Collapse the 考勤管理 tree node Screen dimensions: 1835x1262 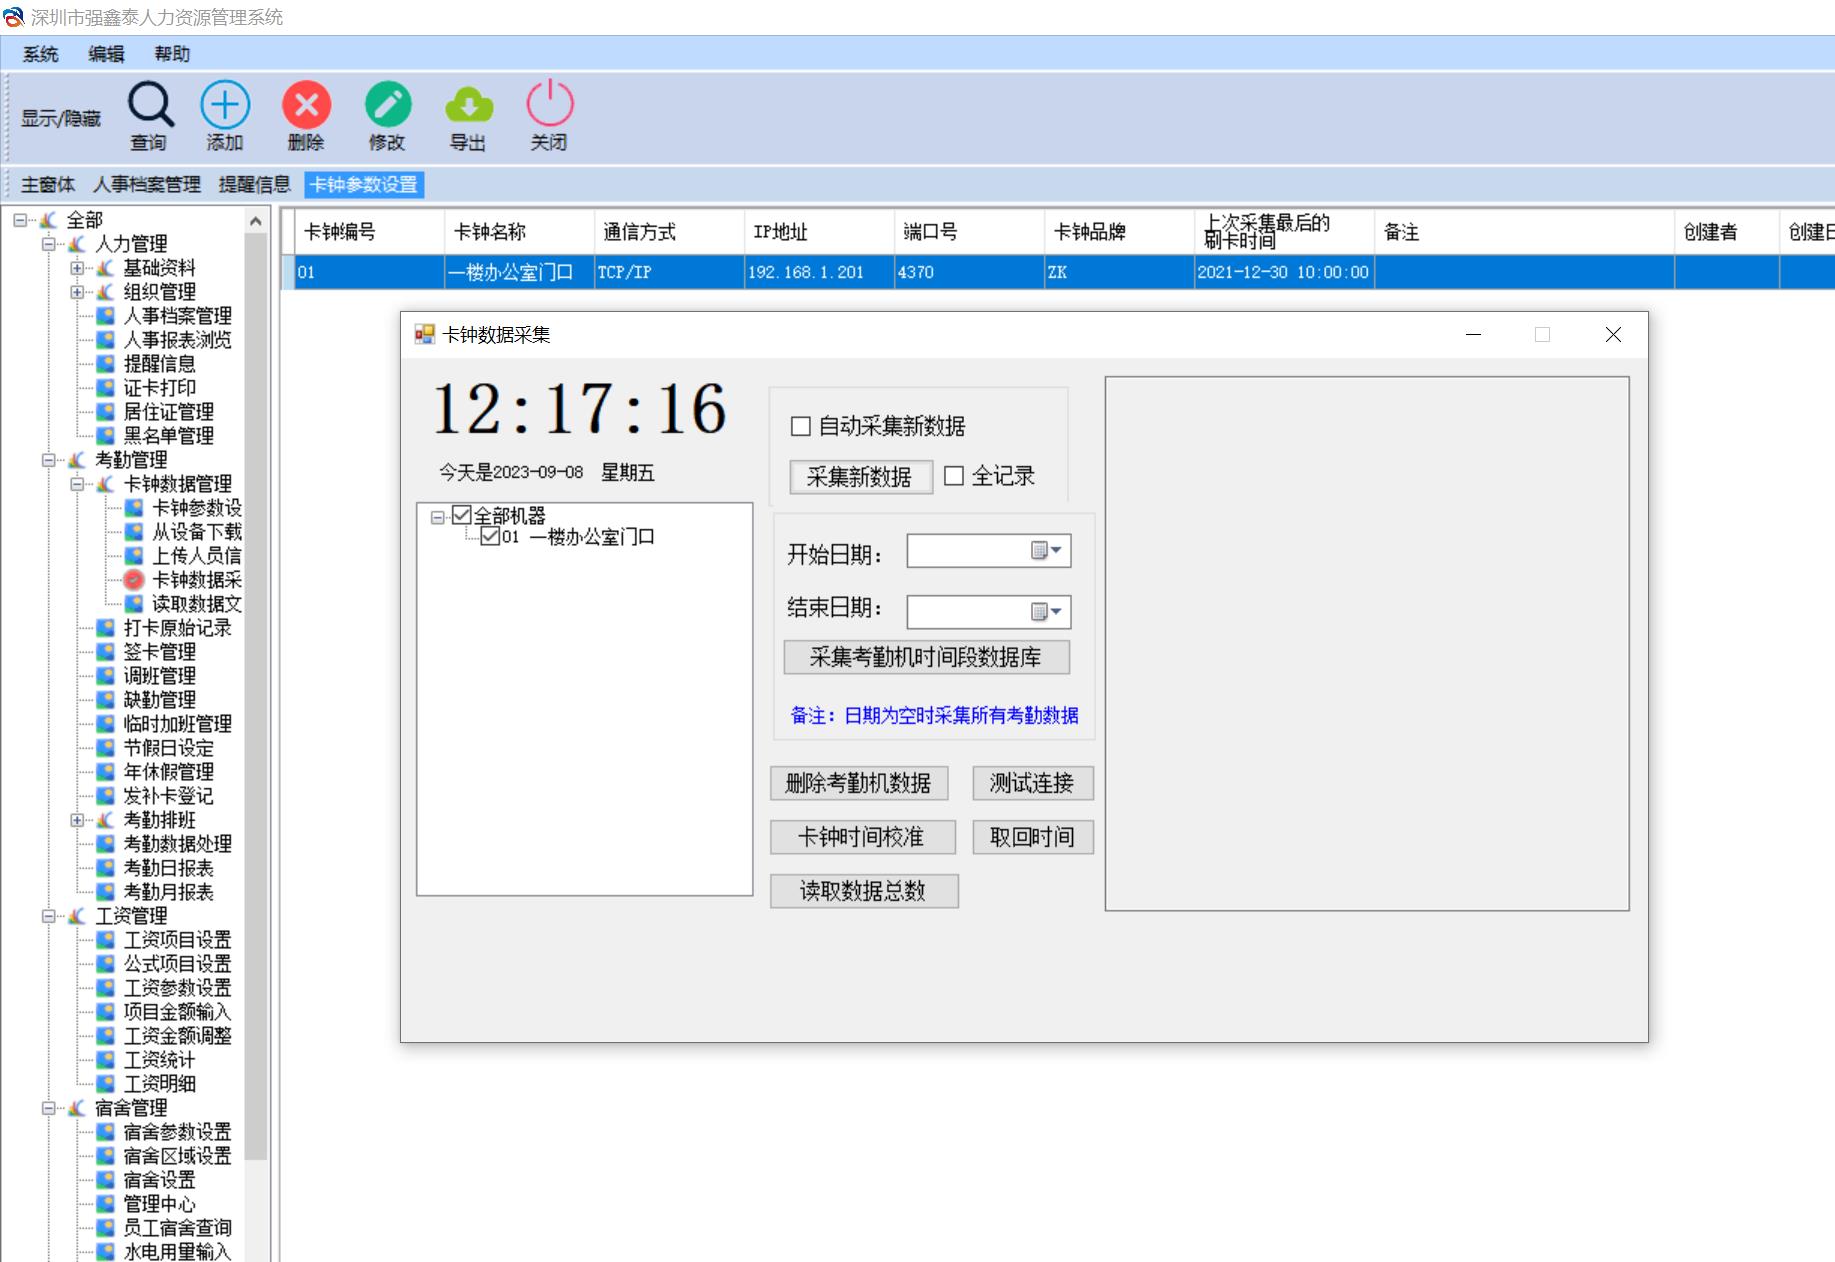click(x=48, y=460)
